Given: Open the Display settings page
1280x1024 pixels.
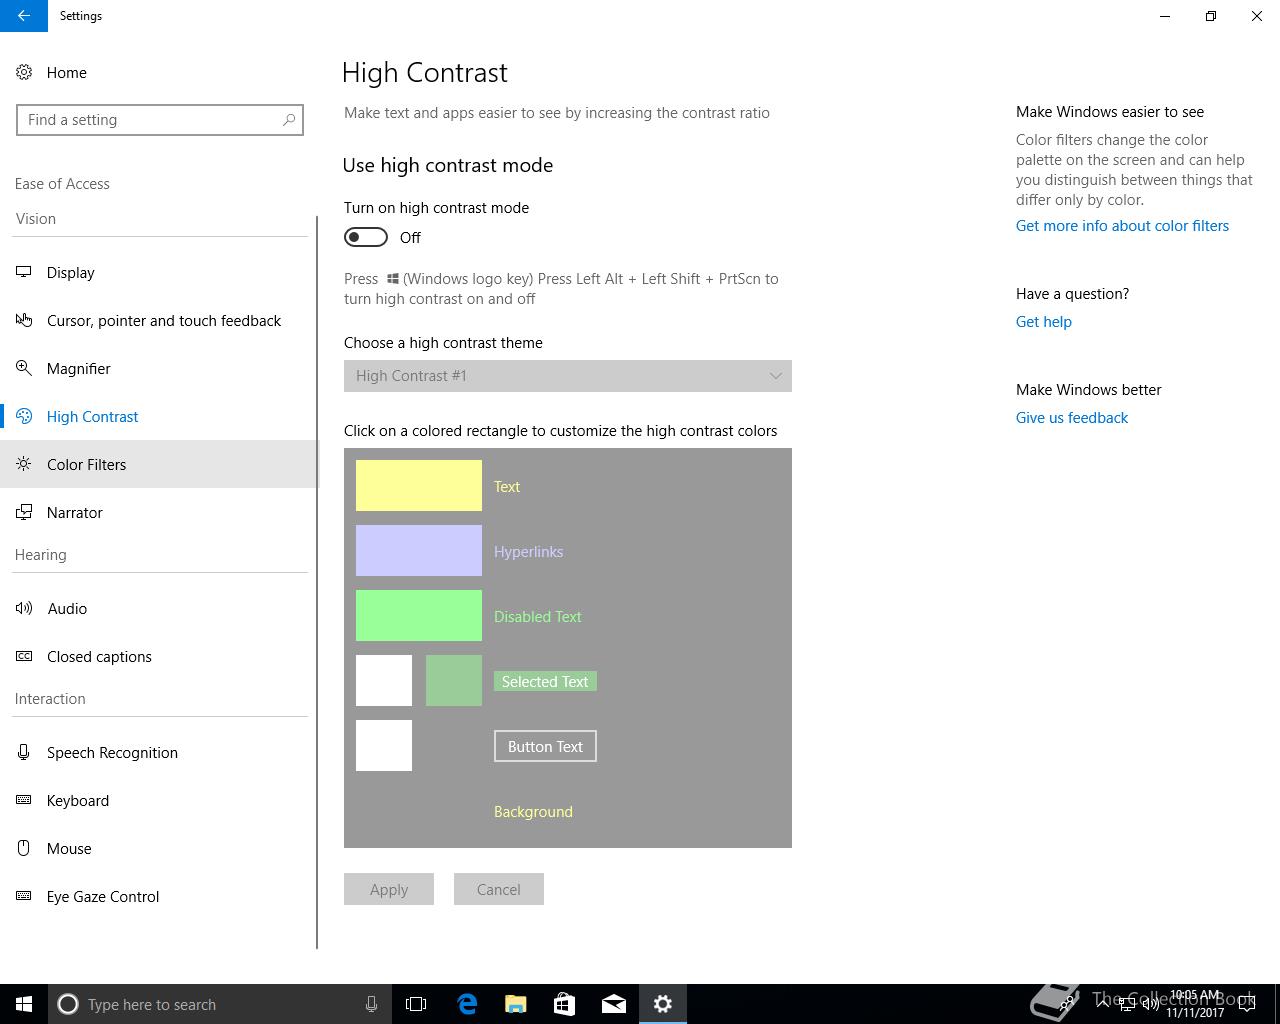Looking at the screenshot, I should pos(160,272).
